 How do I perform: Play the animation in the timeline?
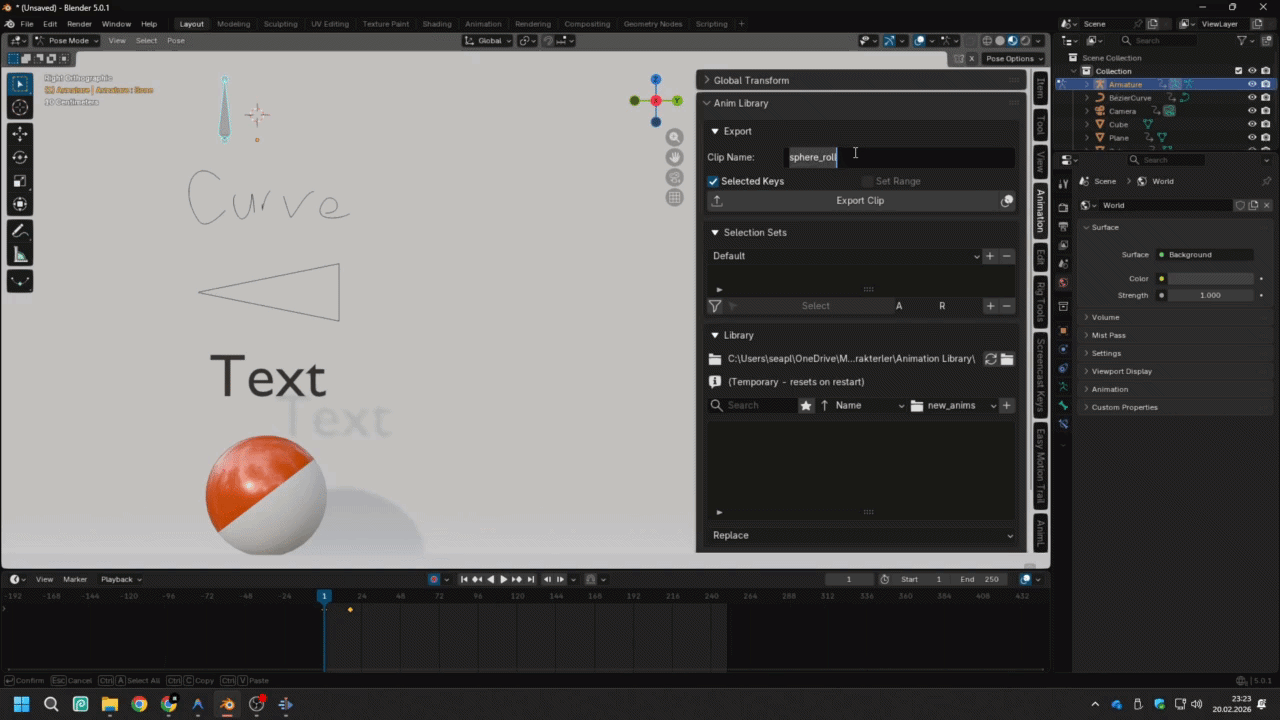(504, 579)
